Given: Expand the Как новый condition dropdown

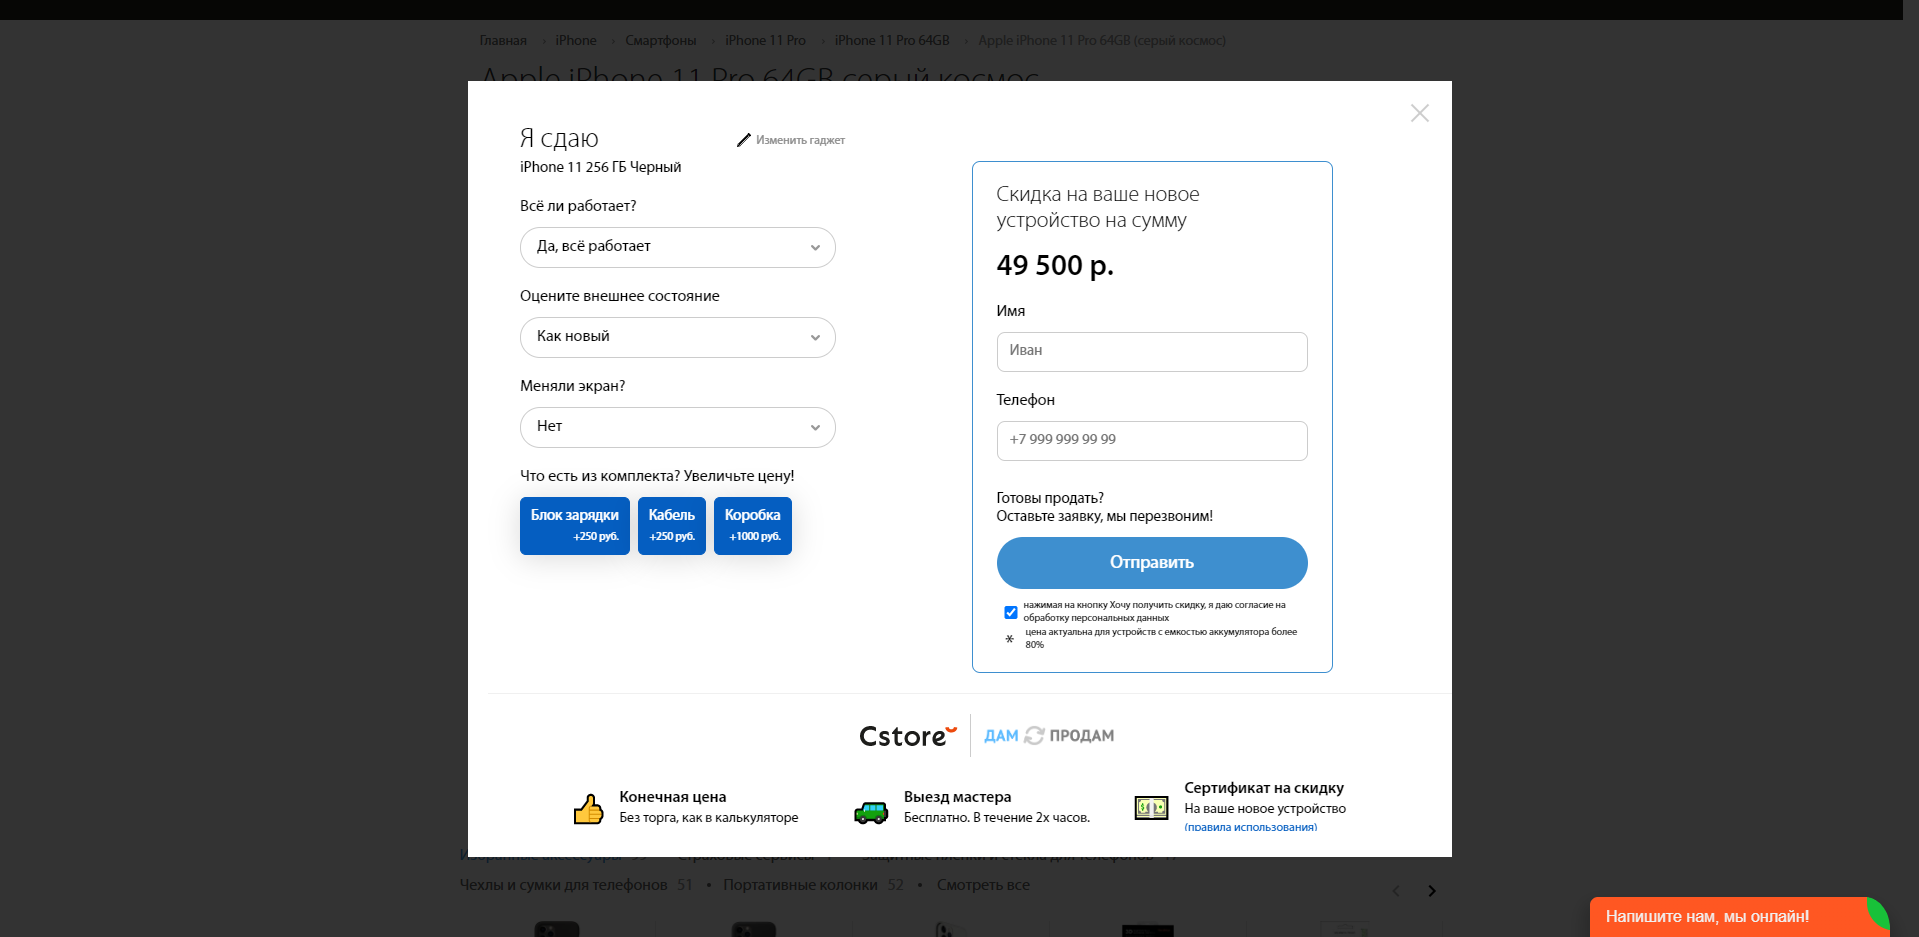Looking at the screenshot, I should 677,337.
